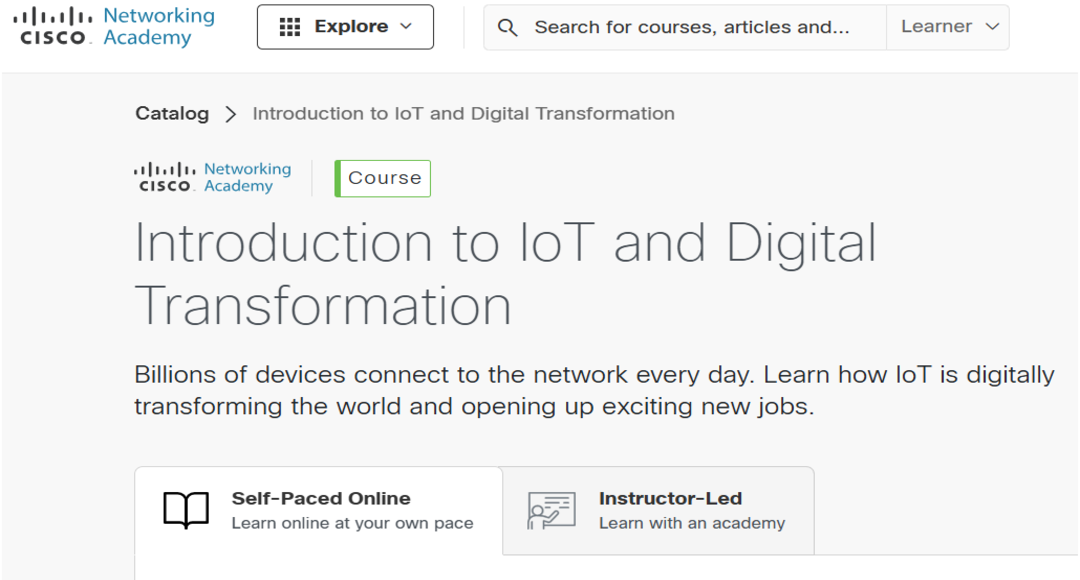Focus the search courses and articles field
The width and height of the screenshot is (1080, 580).
(691, 28)
